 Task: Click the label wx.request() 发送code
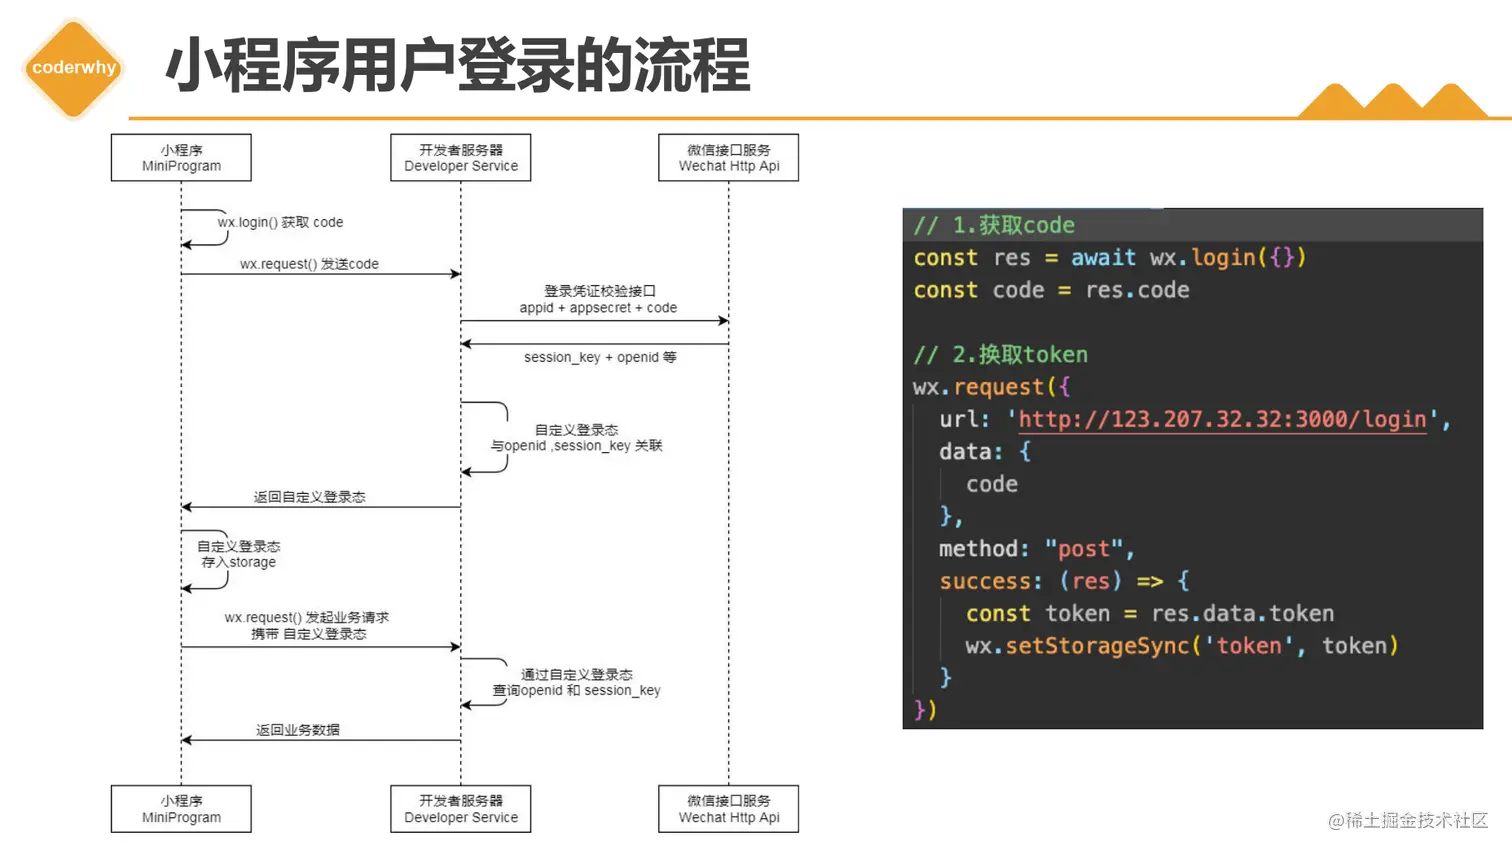point(309,264)
